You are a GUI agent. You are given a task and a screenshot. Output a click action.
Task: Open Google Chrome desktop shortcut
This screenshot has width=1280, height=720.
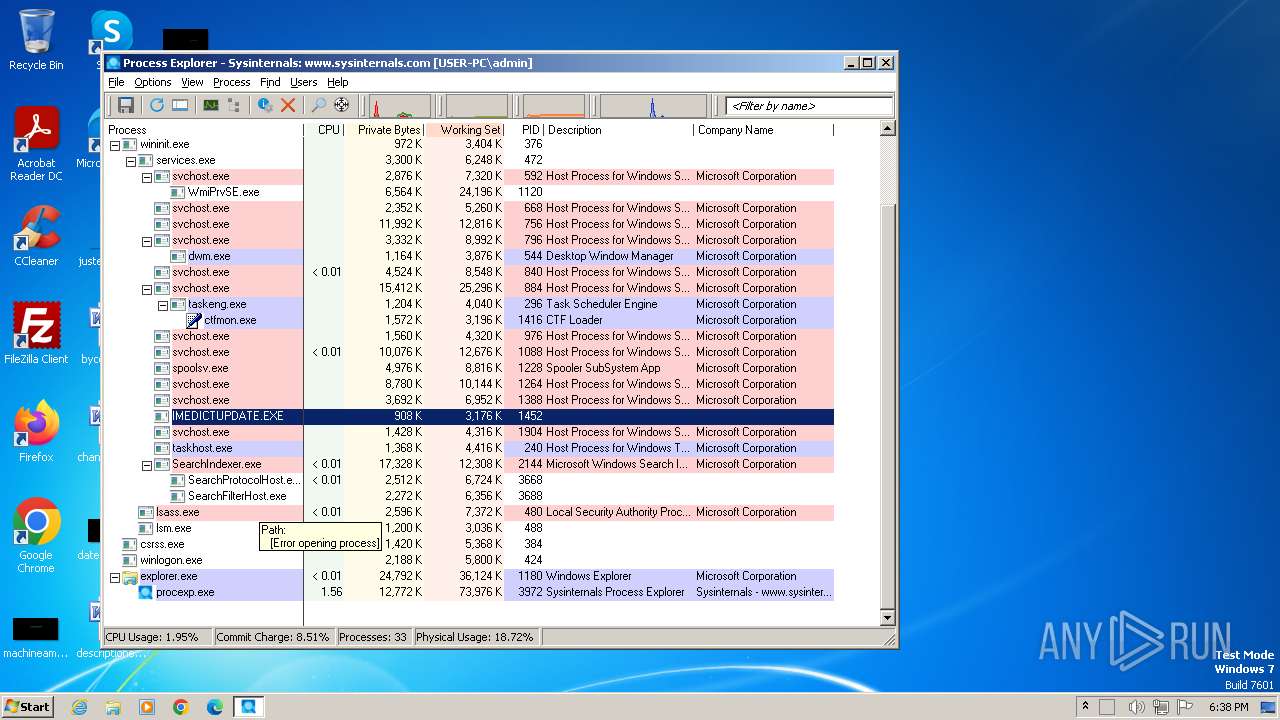(36, 536)
